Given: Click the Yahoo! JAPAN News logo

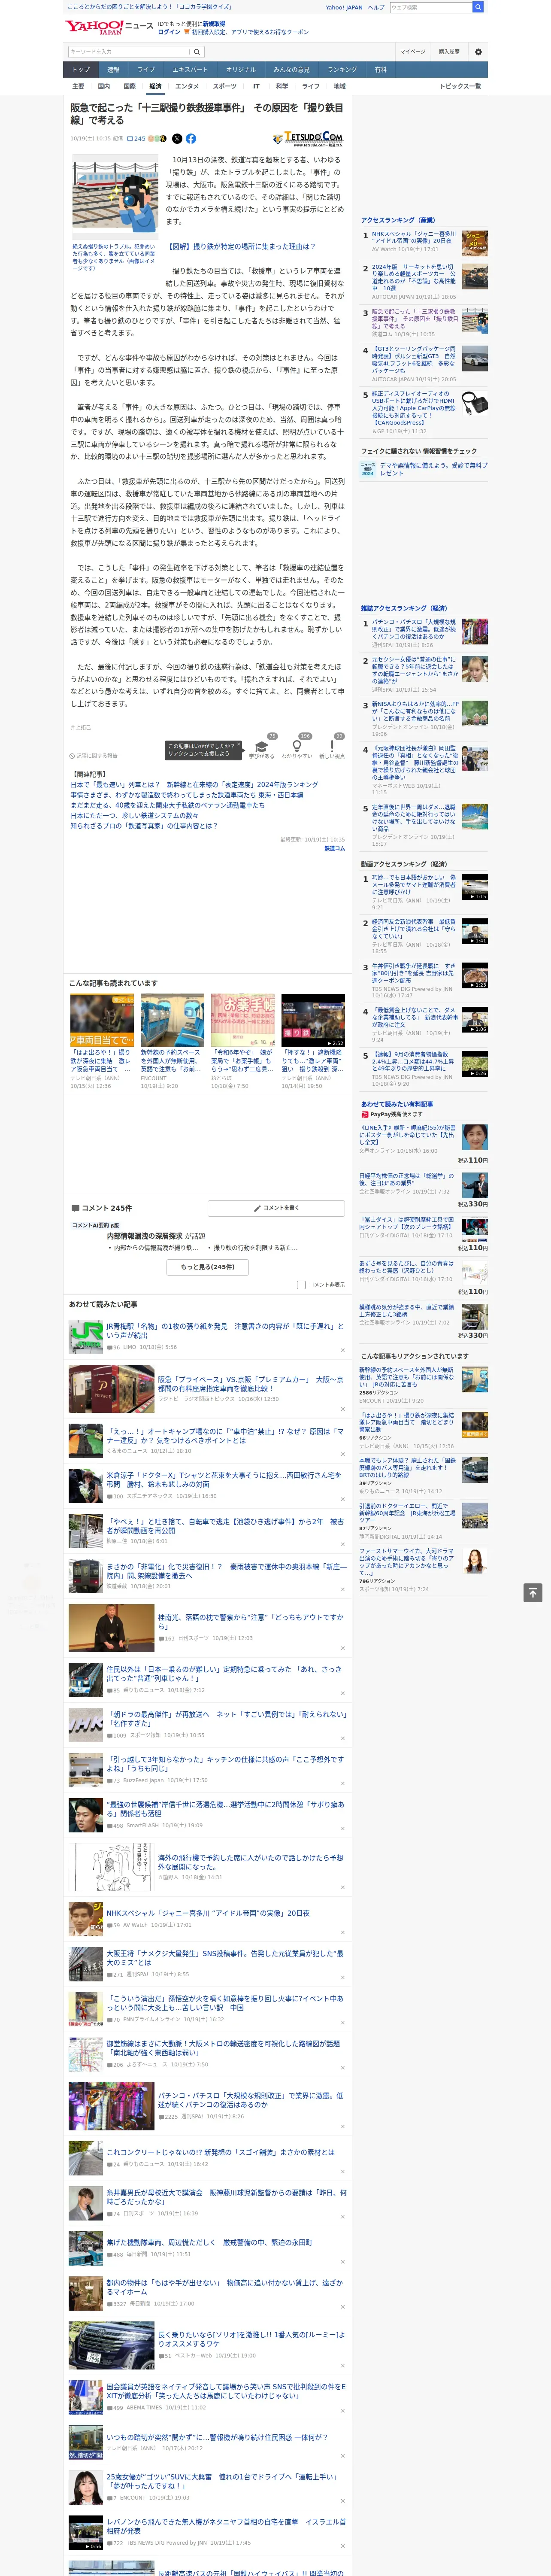Looking at the screenshot, I should tap(110, 27).
